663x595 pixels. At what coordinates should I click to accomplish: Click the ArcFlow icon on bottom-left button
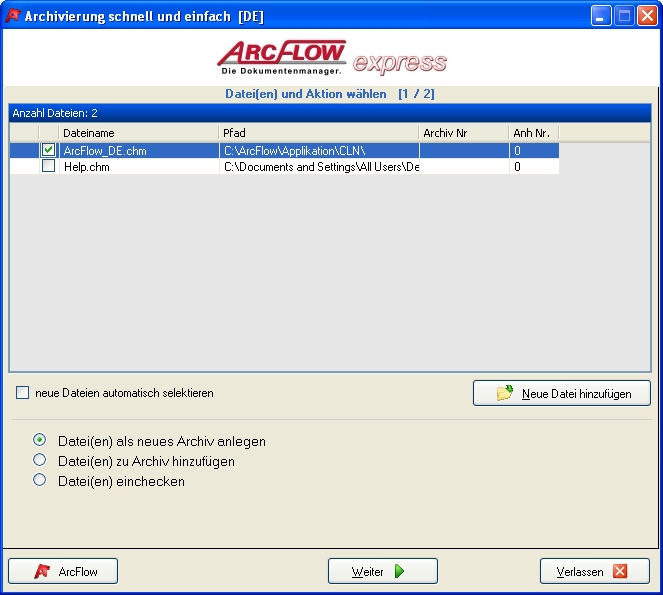coord(42,571)
